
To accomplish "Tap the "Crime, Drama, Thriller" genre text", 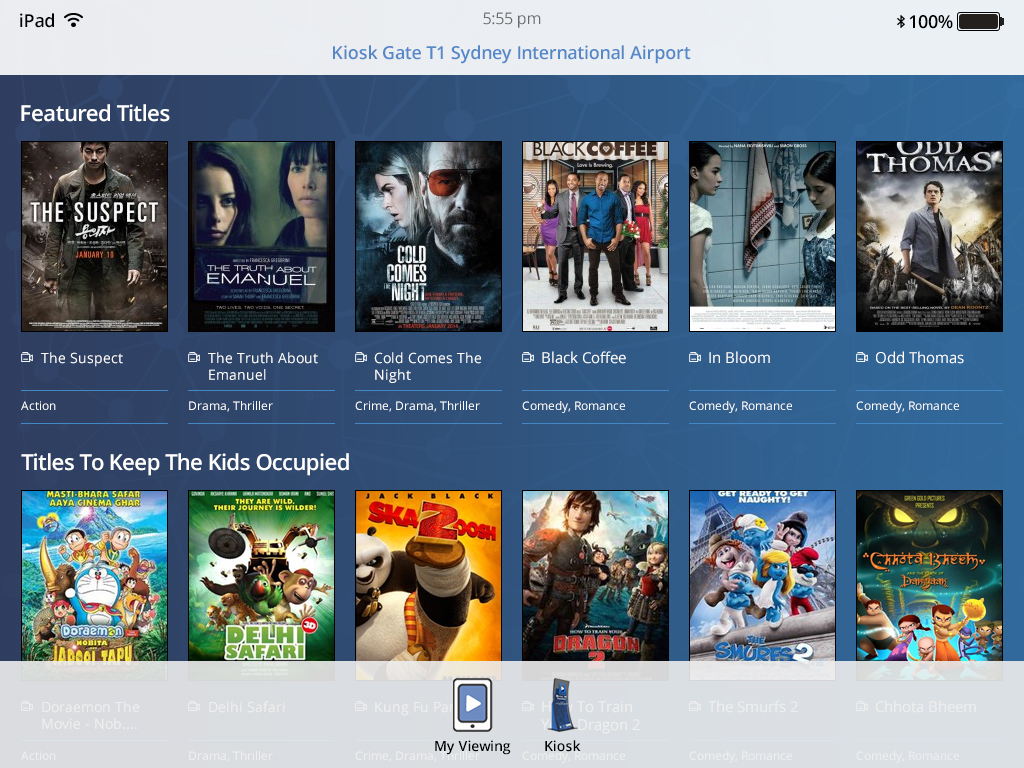I will click(x=417, y=406).
